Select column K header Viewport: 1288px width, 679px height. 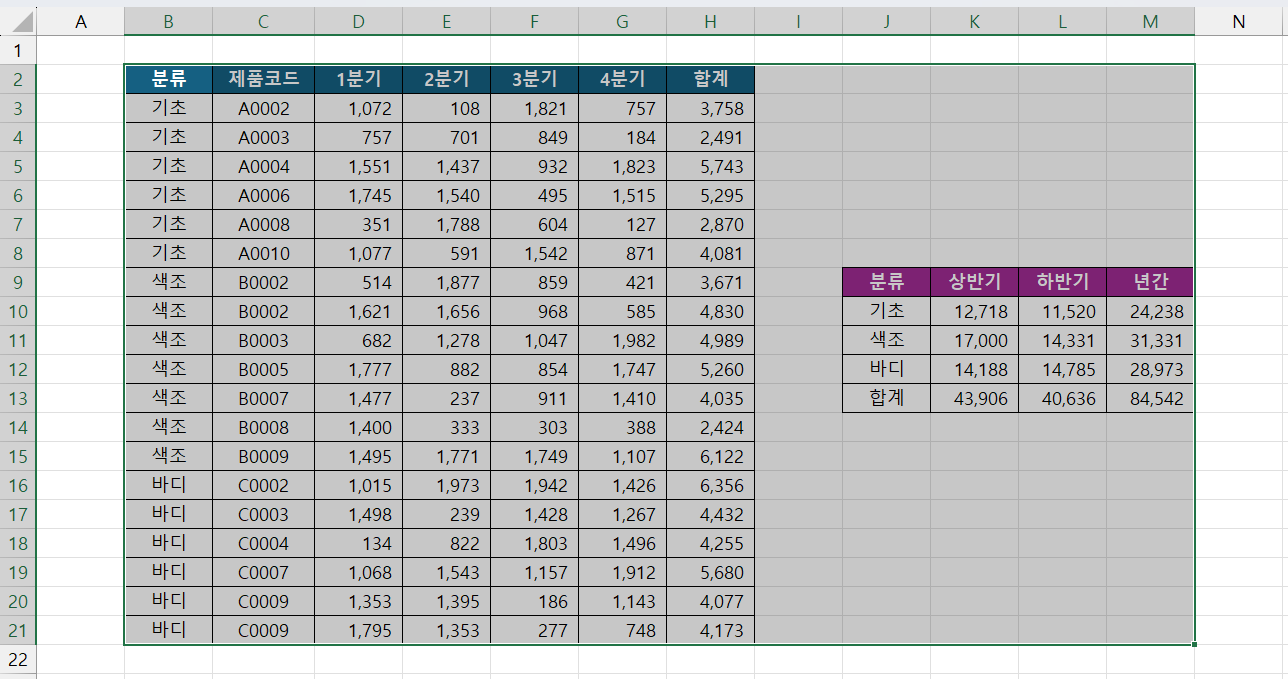pyautogui.click(x=974, y=21)
